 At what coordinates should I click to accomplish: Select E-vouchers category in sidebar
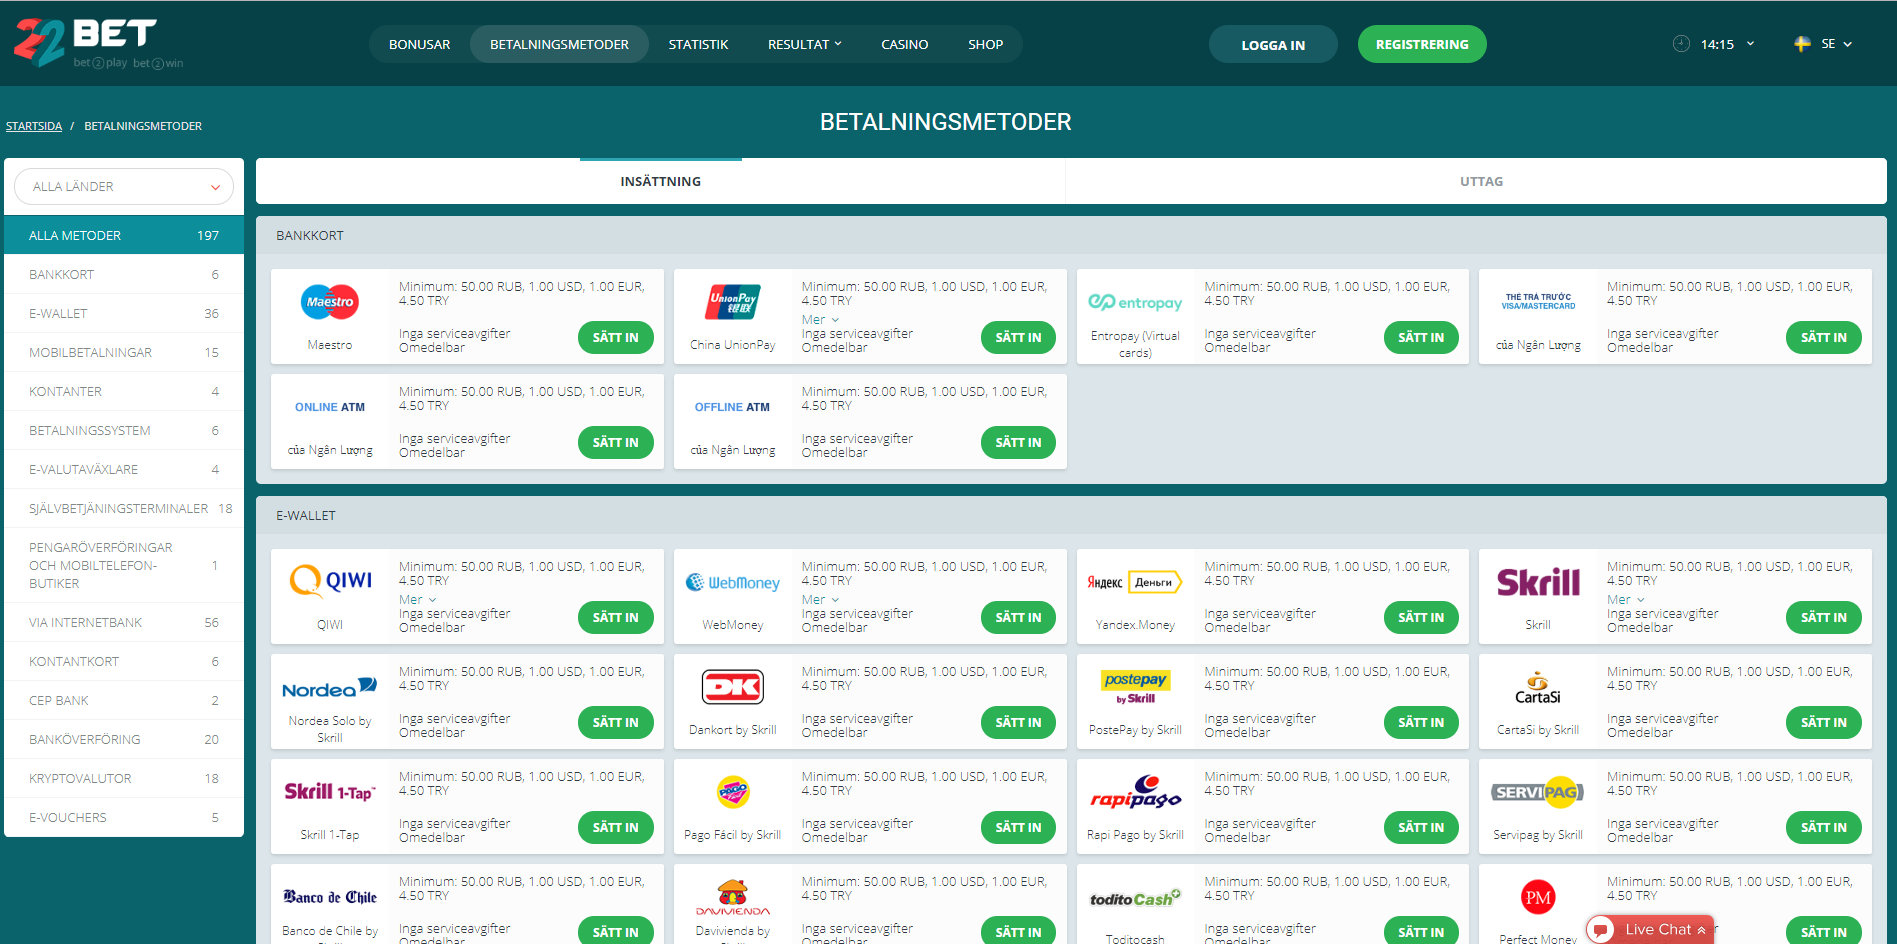click(124, 817)
